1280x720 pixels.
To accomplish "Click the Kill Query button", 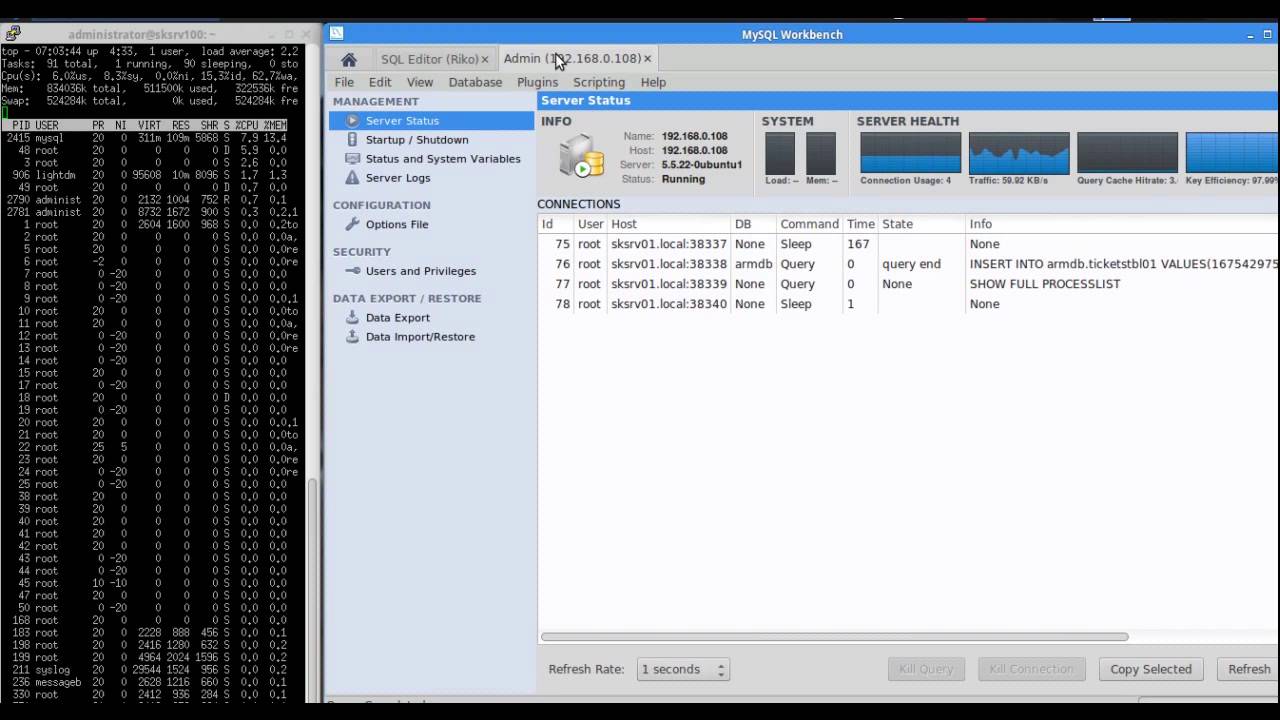I will click(926, 669).
